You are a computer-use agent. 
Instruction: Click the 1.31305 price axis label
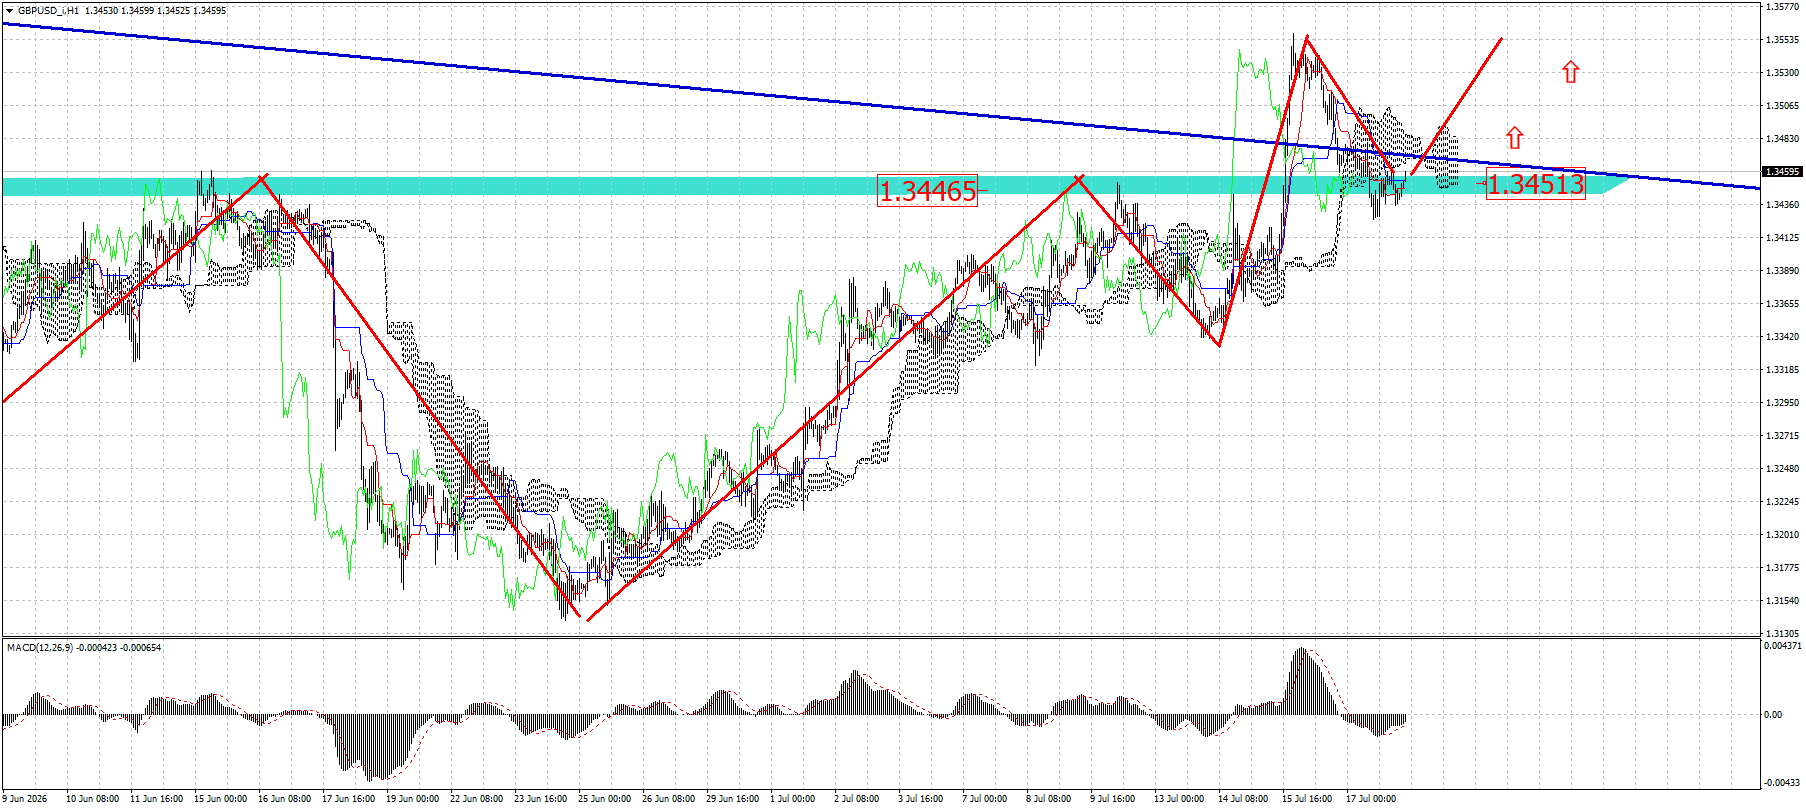1783,634
